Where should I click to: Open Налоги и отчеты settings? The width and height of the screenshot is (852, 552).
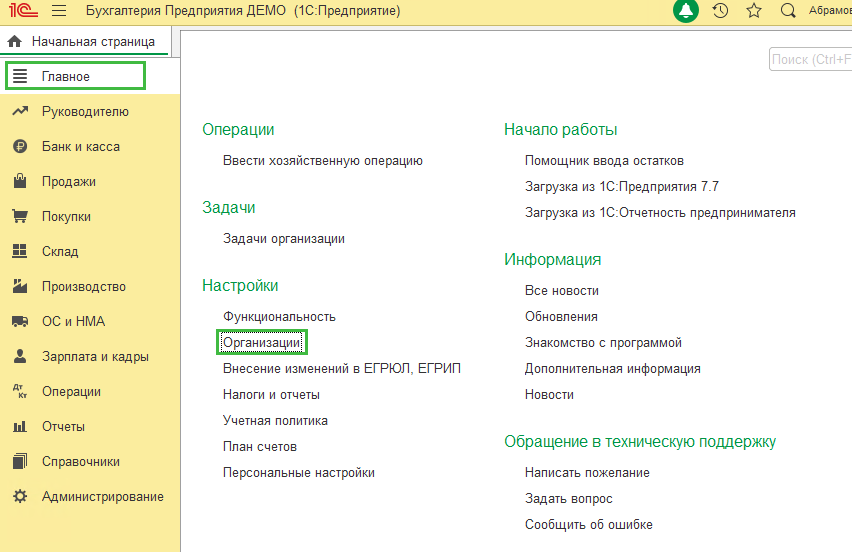271,394
